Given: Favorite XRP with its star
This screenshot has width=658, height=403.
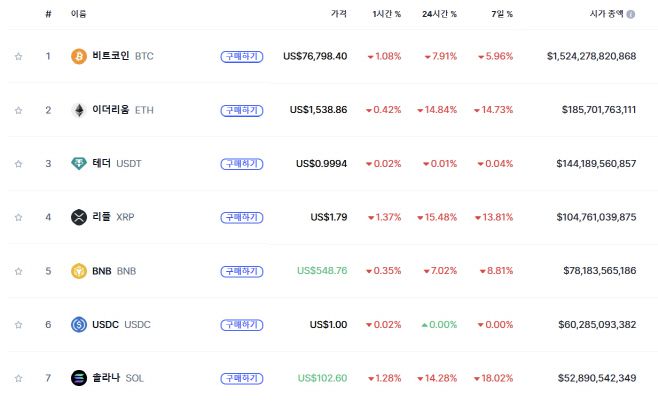Looking at the screenshot, I should (18, 217).
